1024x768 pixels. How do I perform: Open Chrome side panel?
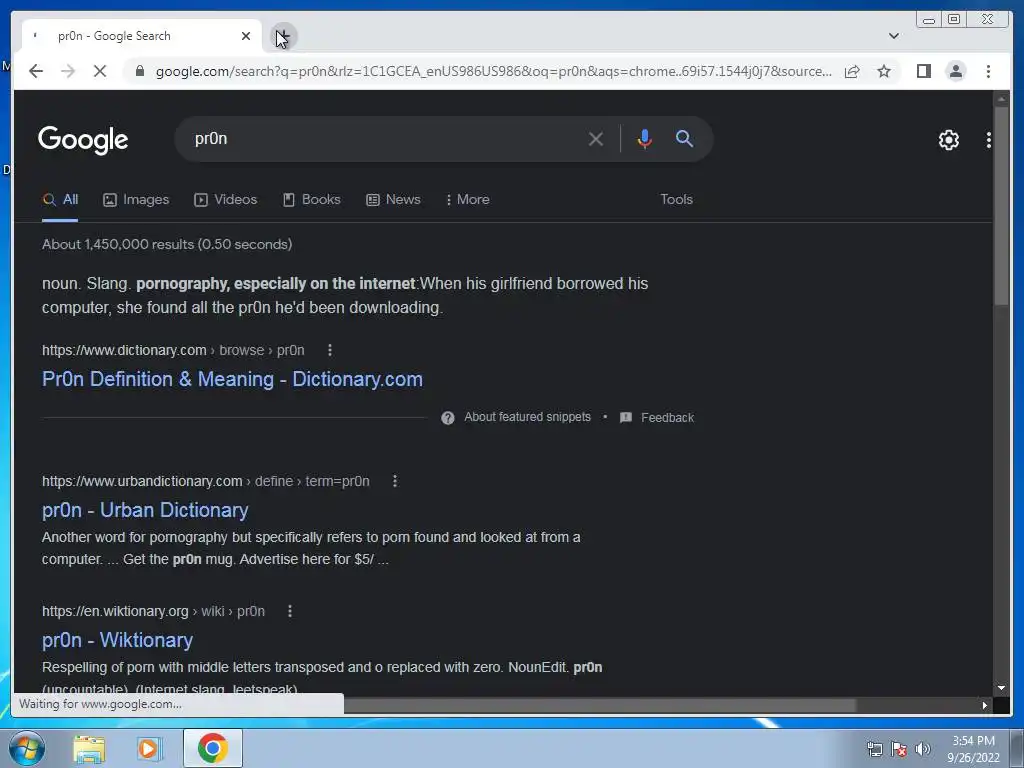pos(923,71)
